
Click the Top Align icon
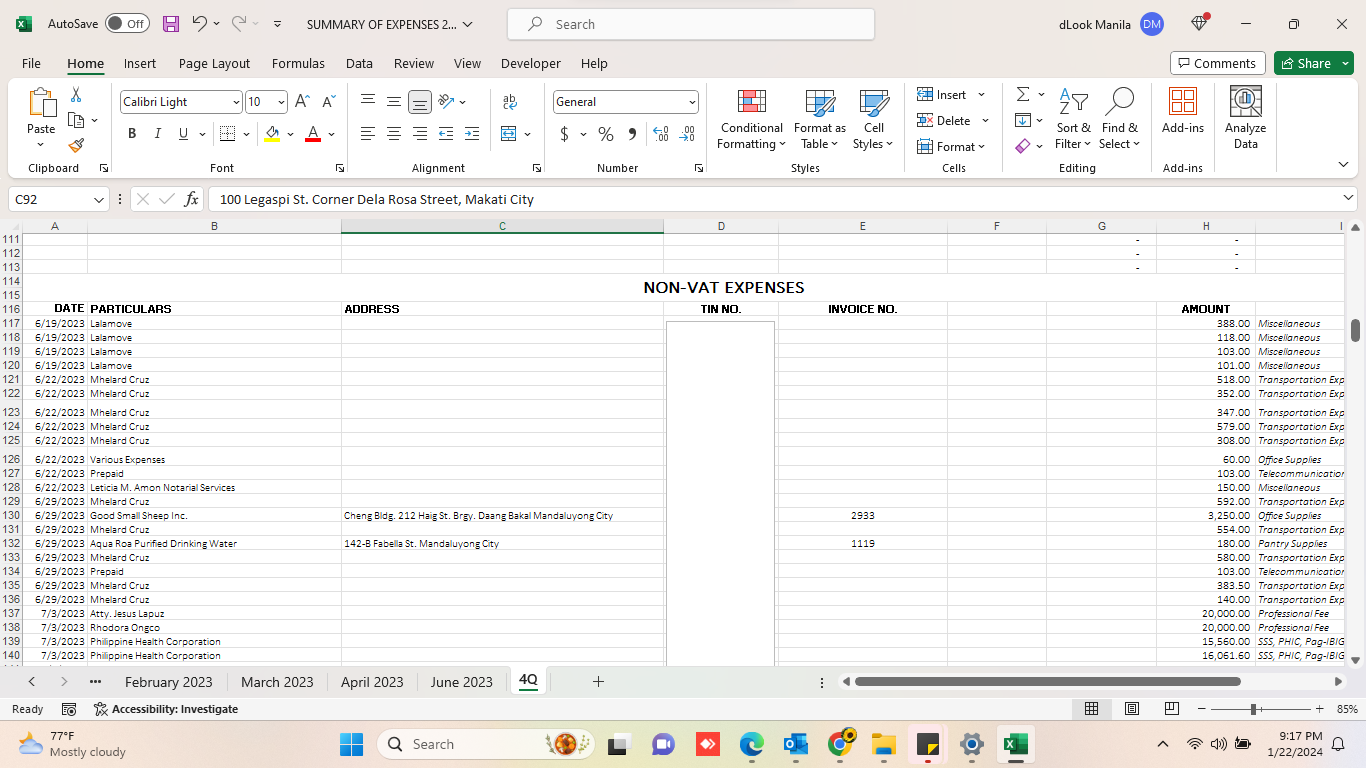click(368, 102)
